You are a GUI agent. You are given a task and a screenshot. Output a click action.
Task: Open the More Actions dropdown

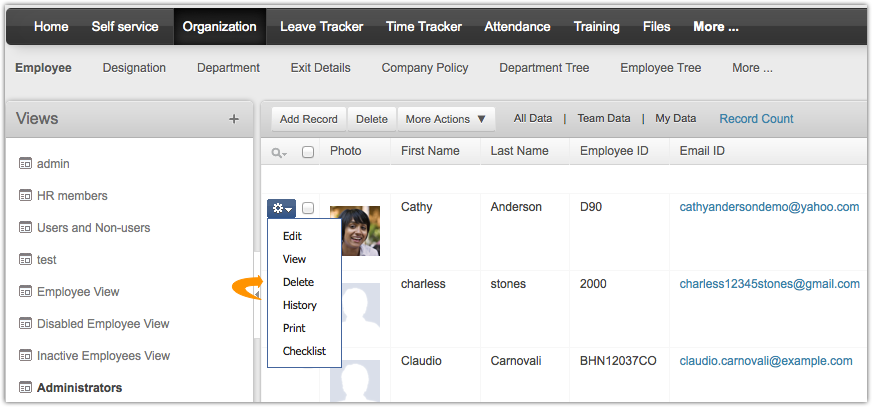click(x=446, y=119)
